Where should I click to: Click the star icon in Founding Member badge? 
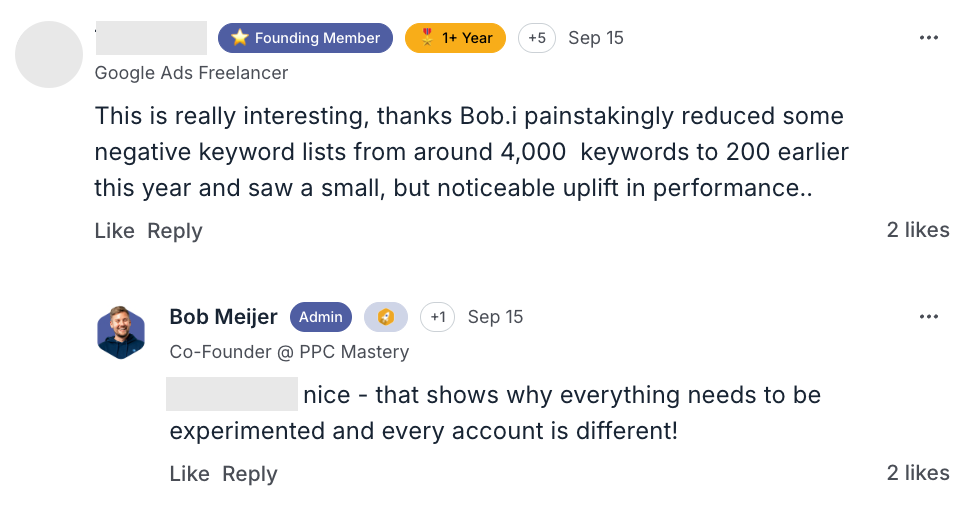(240, 38)
